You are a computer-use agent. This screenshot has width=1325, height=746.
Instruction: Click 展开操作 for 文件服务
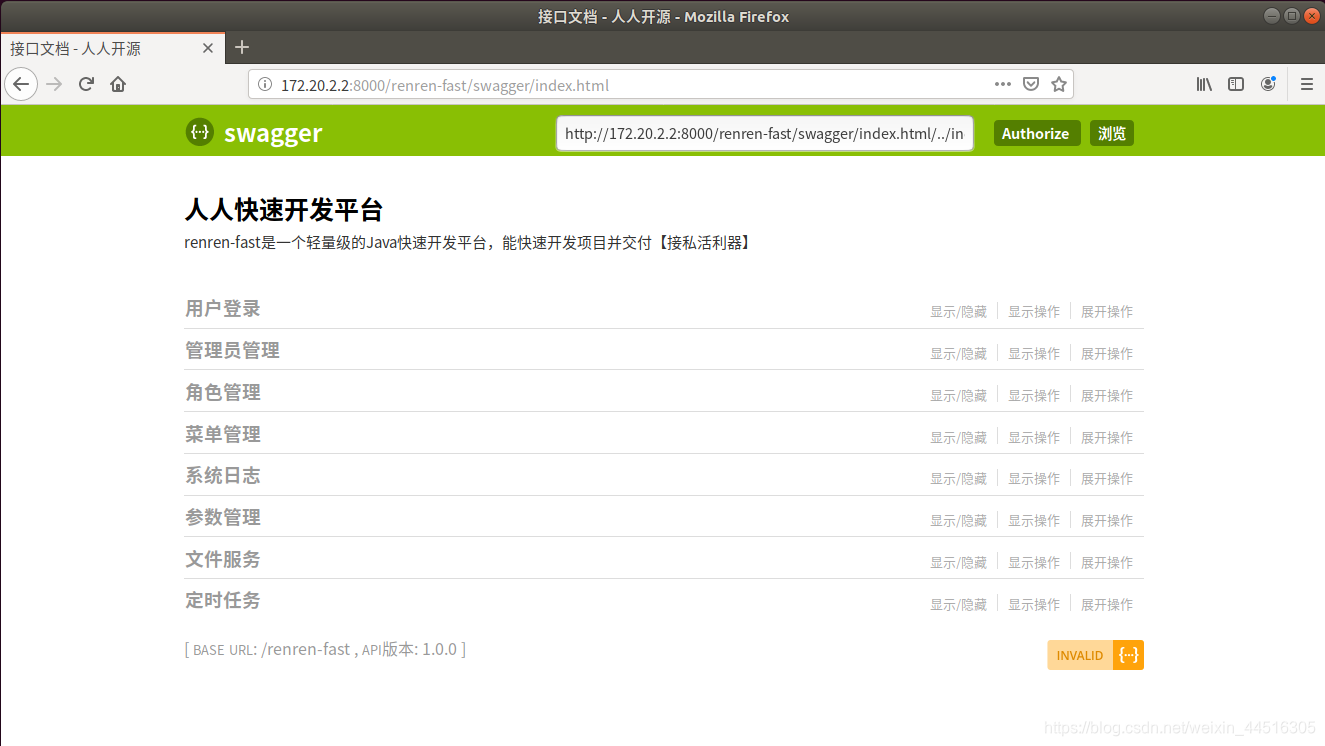(x=1107, y=563)
